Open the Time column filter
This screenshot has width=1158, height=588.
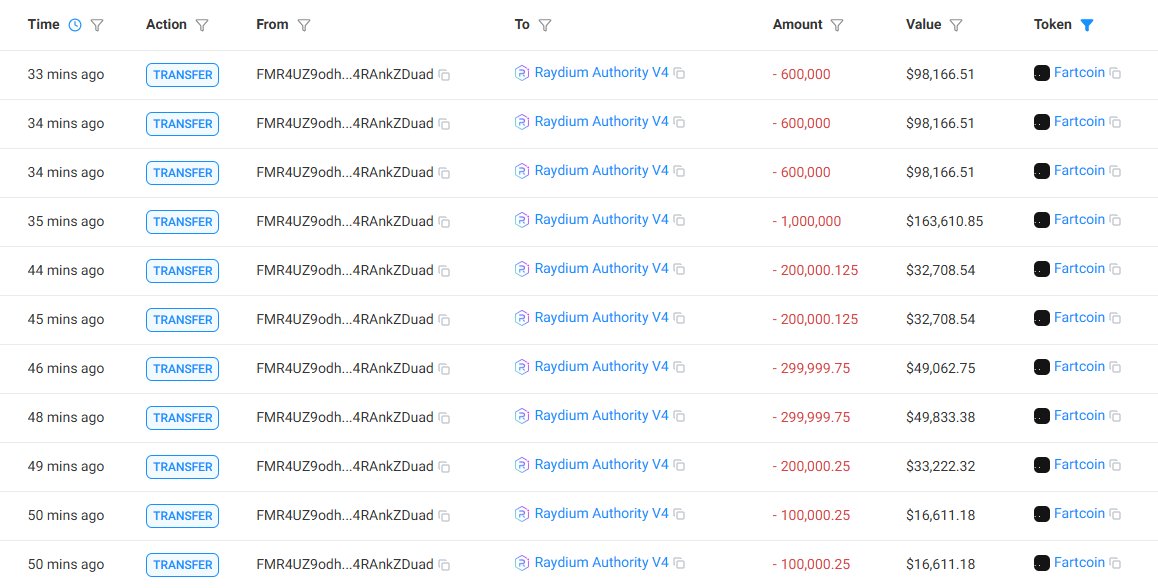click(97, 25)
